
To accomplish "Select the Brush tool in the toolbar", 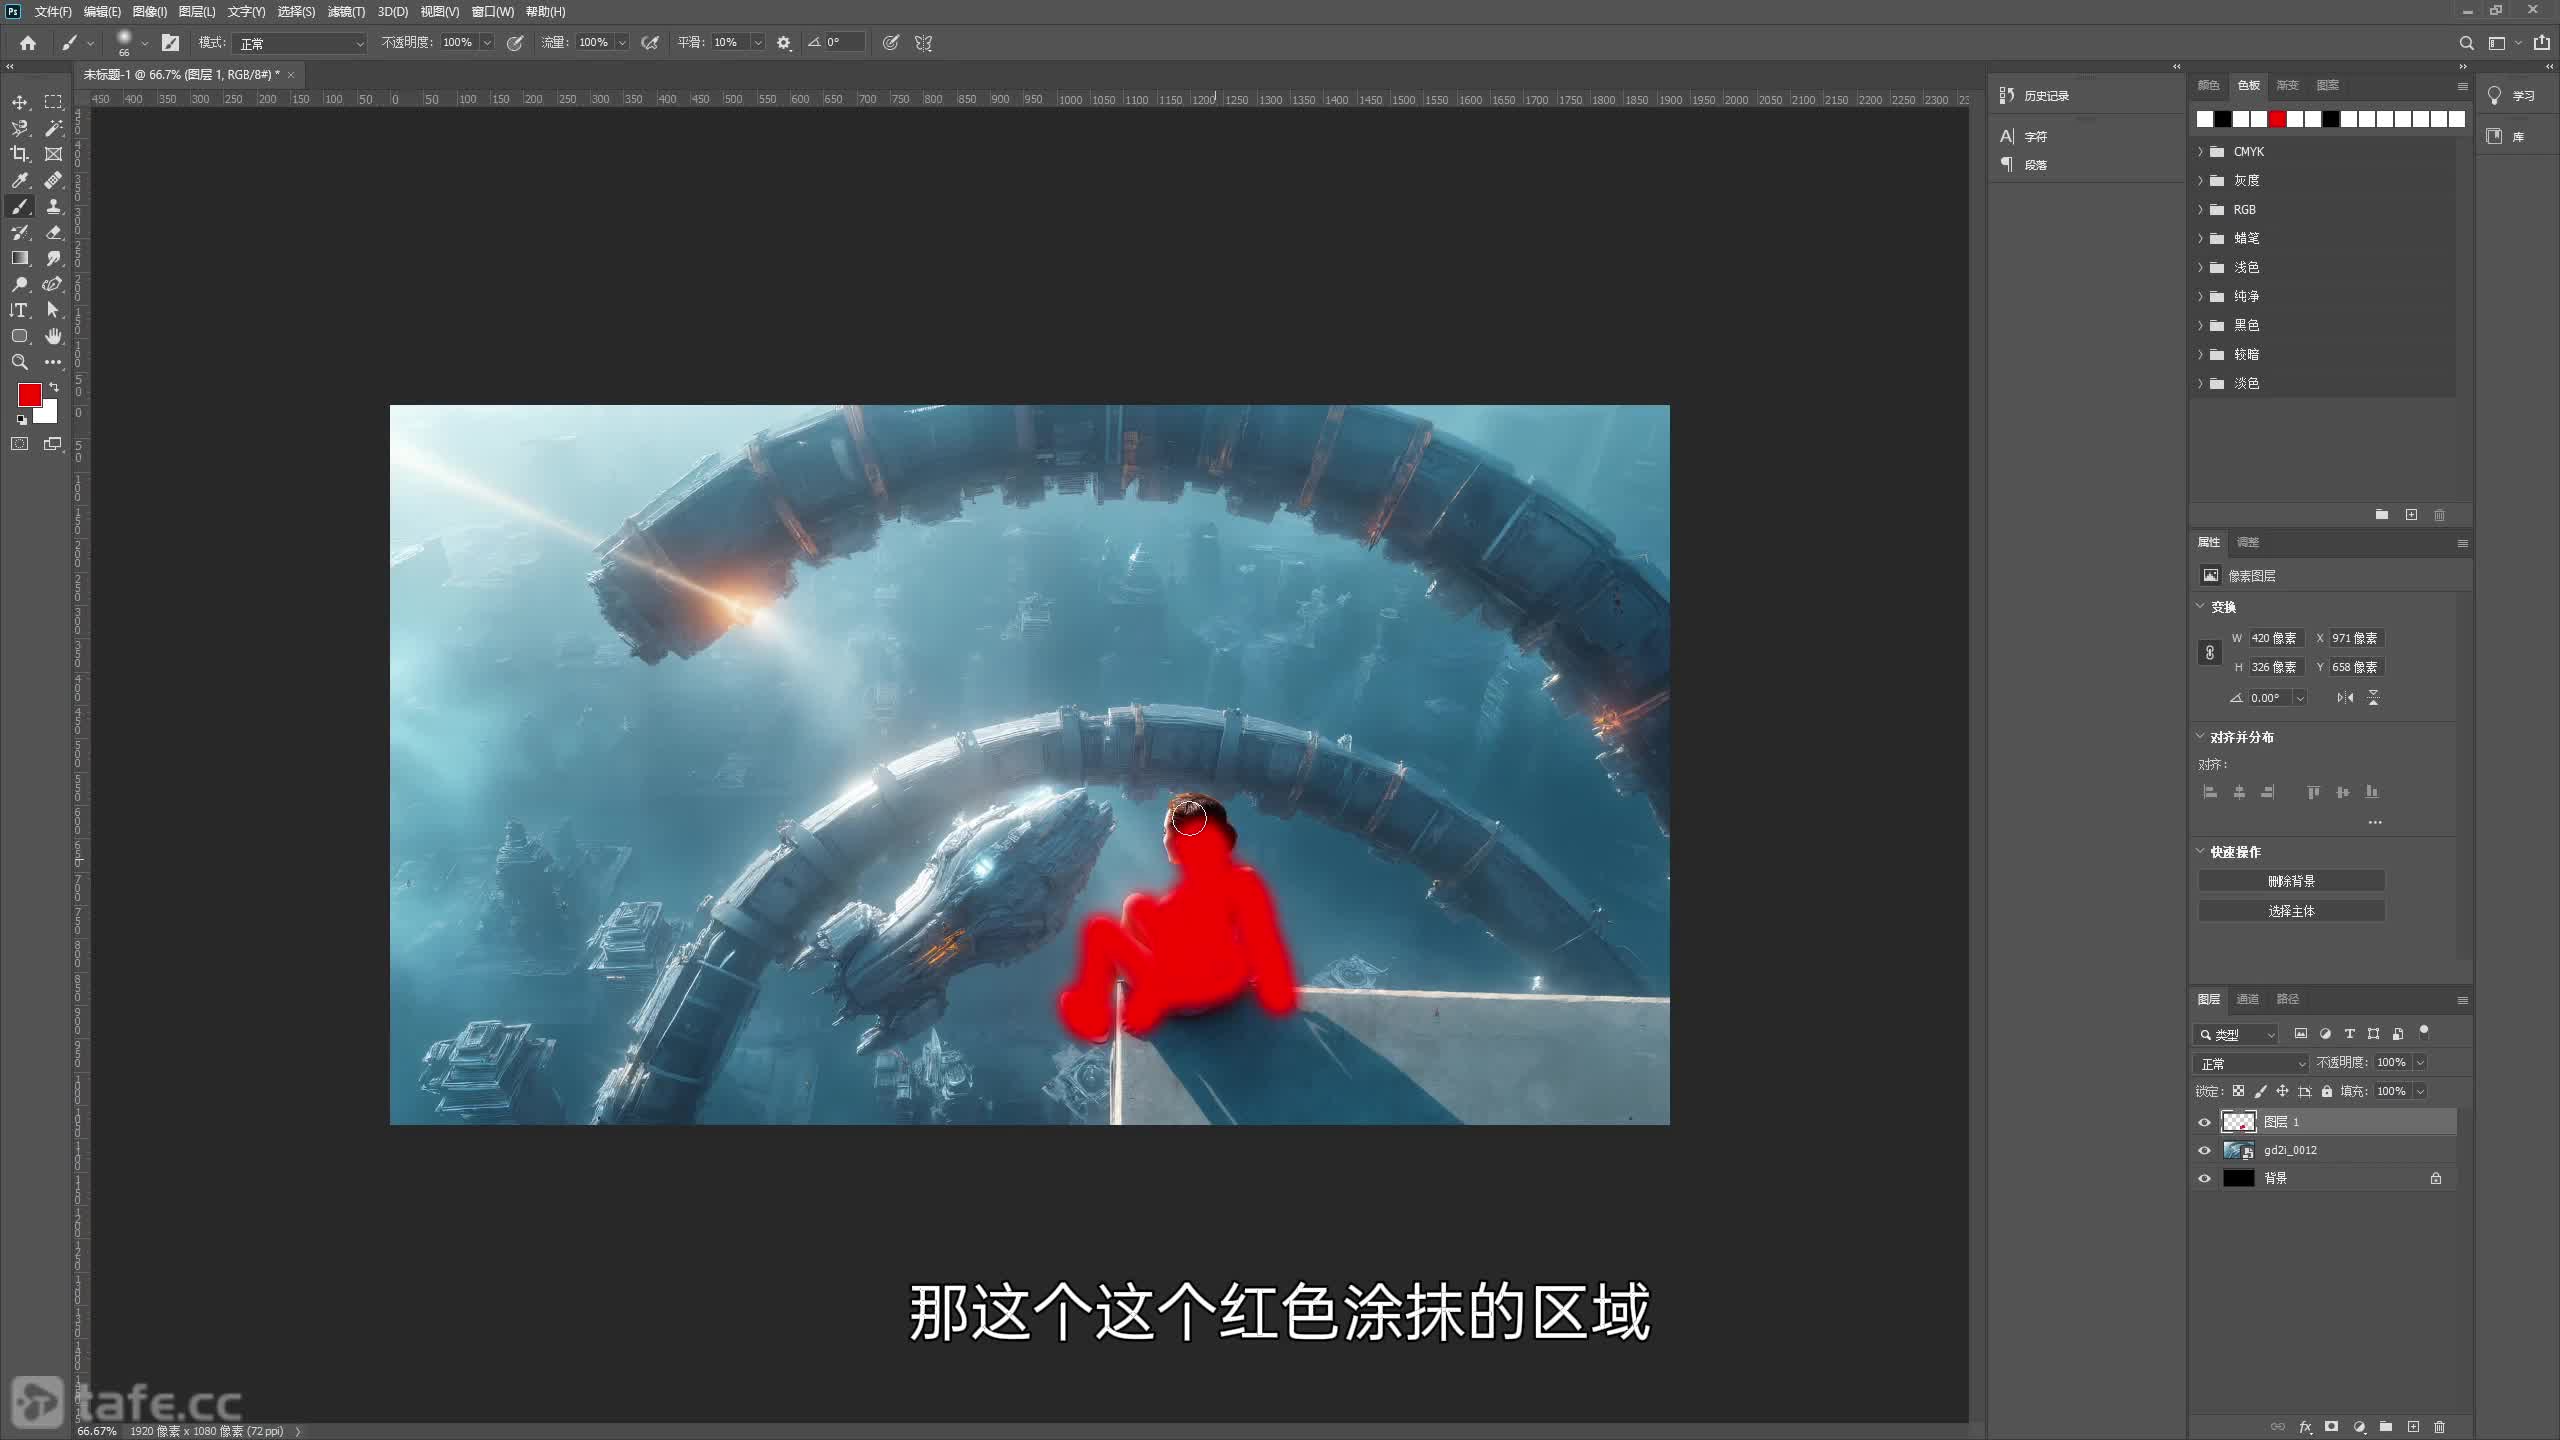I will click(20, 207).
